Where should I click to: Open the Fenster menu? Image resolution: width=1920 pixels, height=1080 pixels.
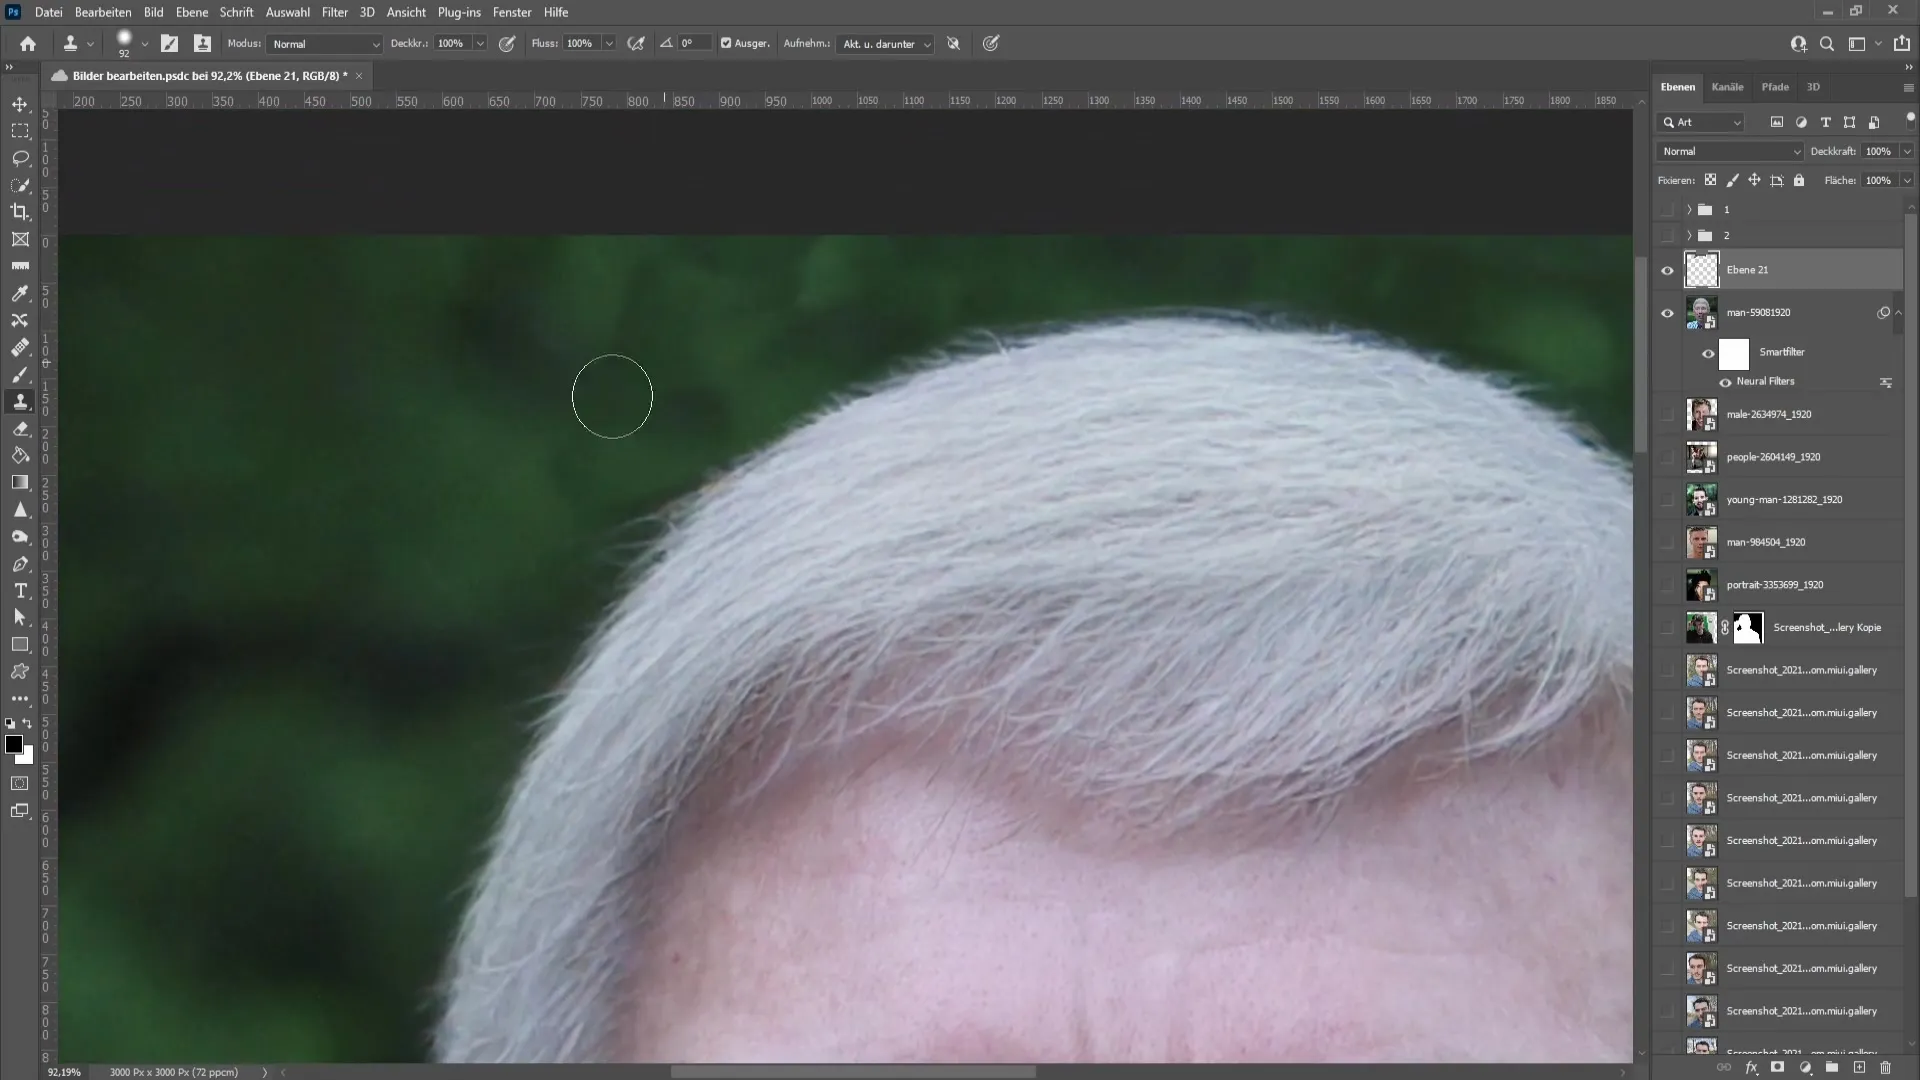pyautogui.click(x=513, y=12)
